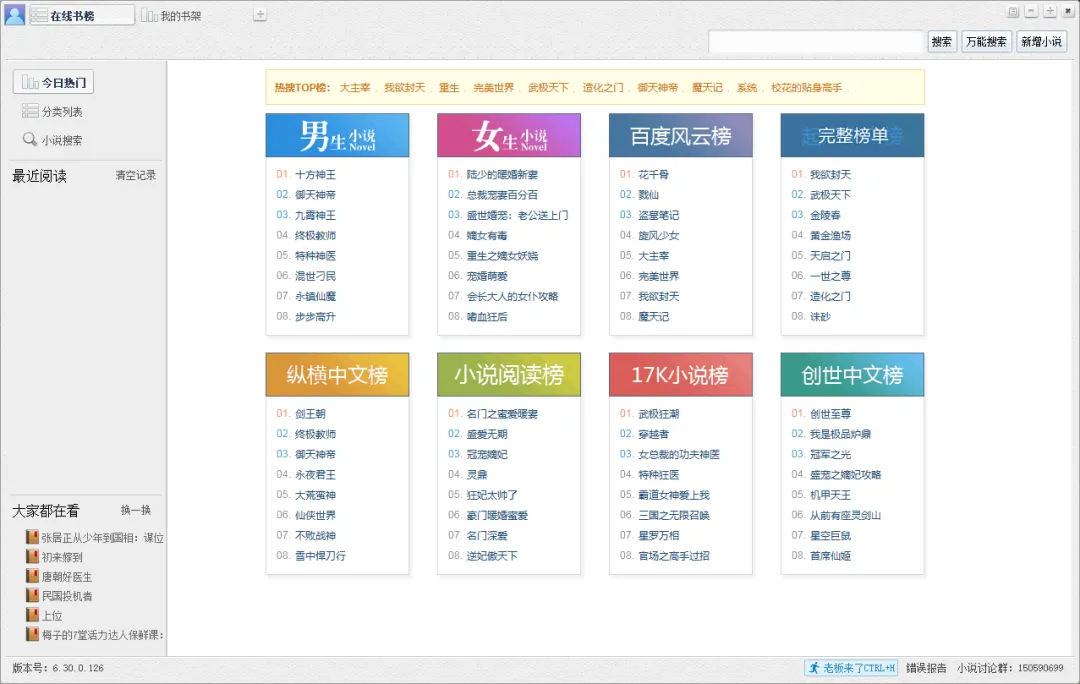Open book icon for 梅子的7堂活力达人保鲜课
Viewport: 1080px width, 684px height.
coord(32,634)
